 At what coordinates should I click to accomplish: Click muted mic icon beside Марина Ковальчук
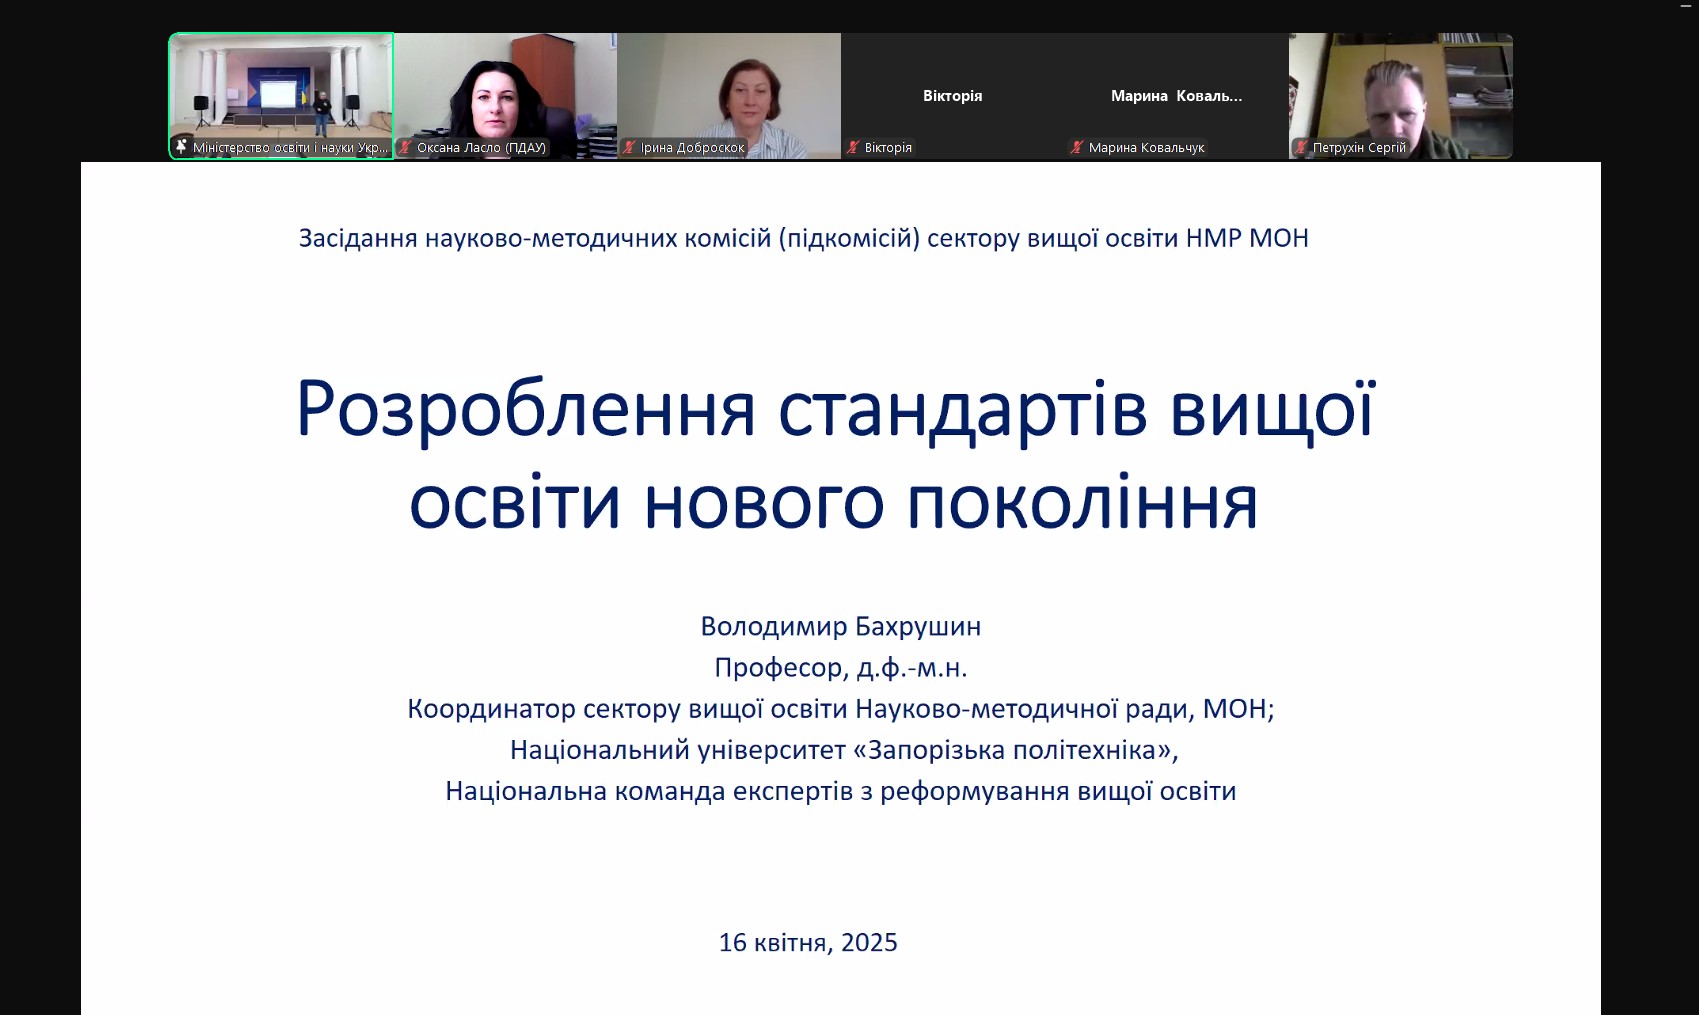(x=1077, y=147)
